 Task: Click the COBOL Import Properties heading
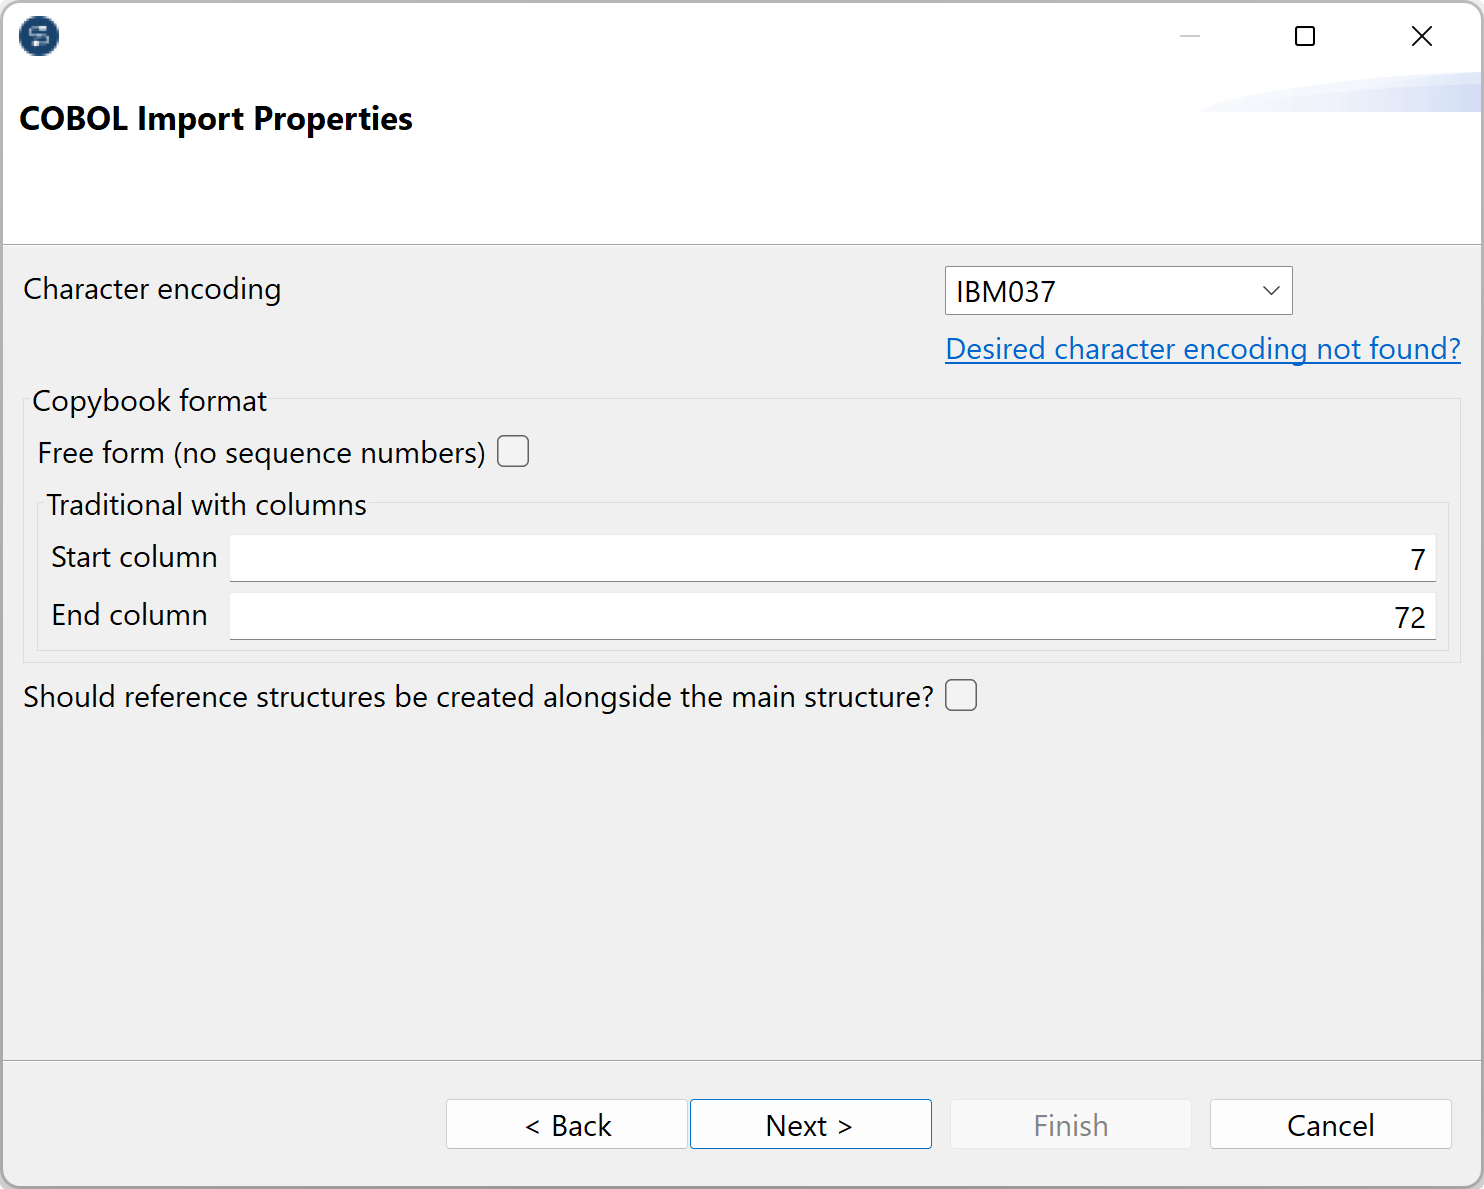(216, 118)
